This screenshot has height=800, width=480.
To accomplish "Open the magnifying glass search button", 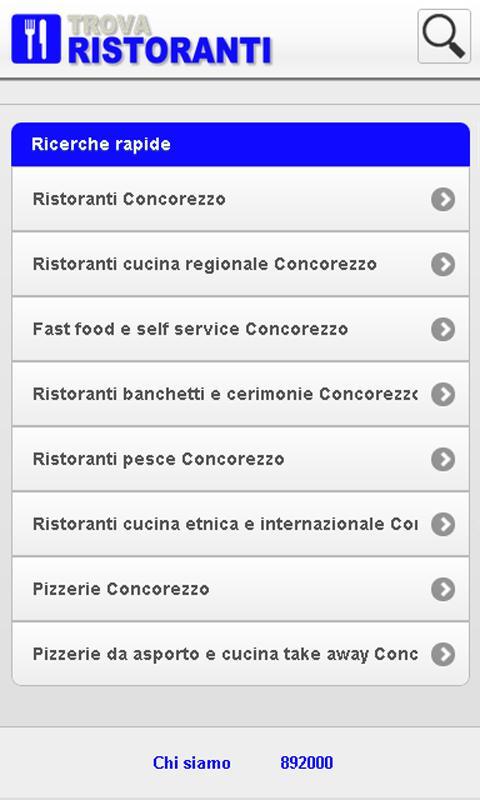I will click(x=444, y=36).
